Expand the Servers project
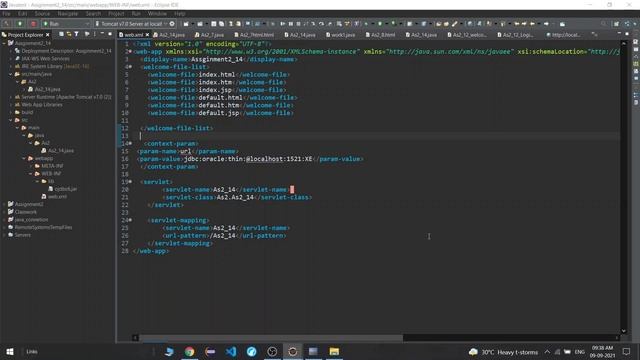 [4, 235]
